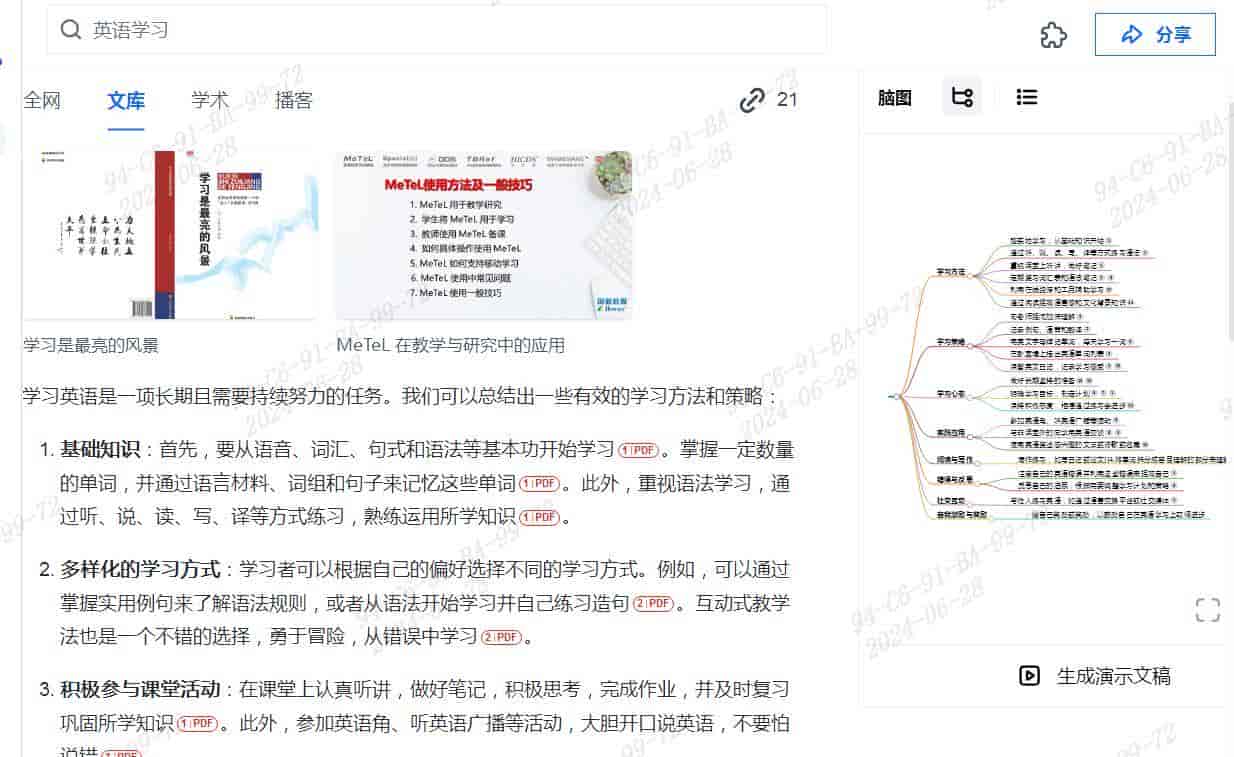Open the 学术 tab
The width and height of the screenshot is (1234, 757).
coord(210,100)
